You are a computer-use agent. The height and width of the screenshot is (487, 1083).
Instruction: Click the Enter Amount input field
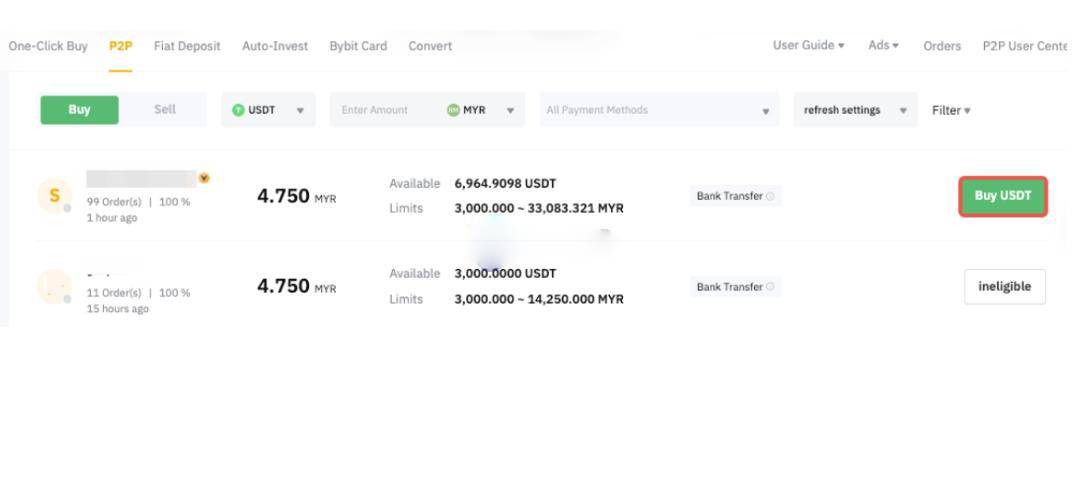pyautogui.click(x=385, y=110)
